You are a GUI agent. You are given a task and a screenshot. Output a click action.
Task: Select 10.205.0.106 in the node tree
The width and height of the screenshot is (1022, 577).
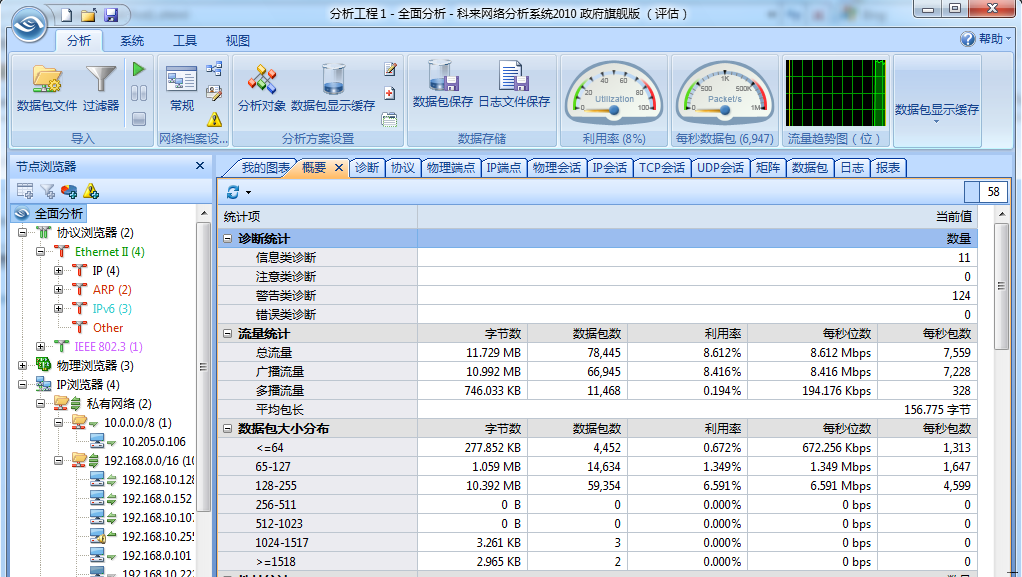[x=153, y=442]
